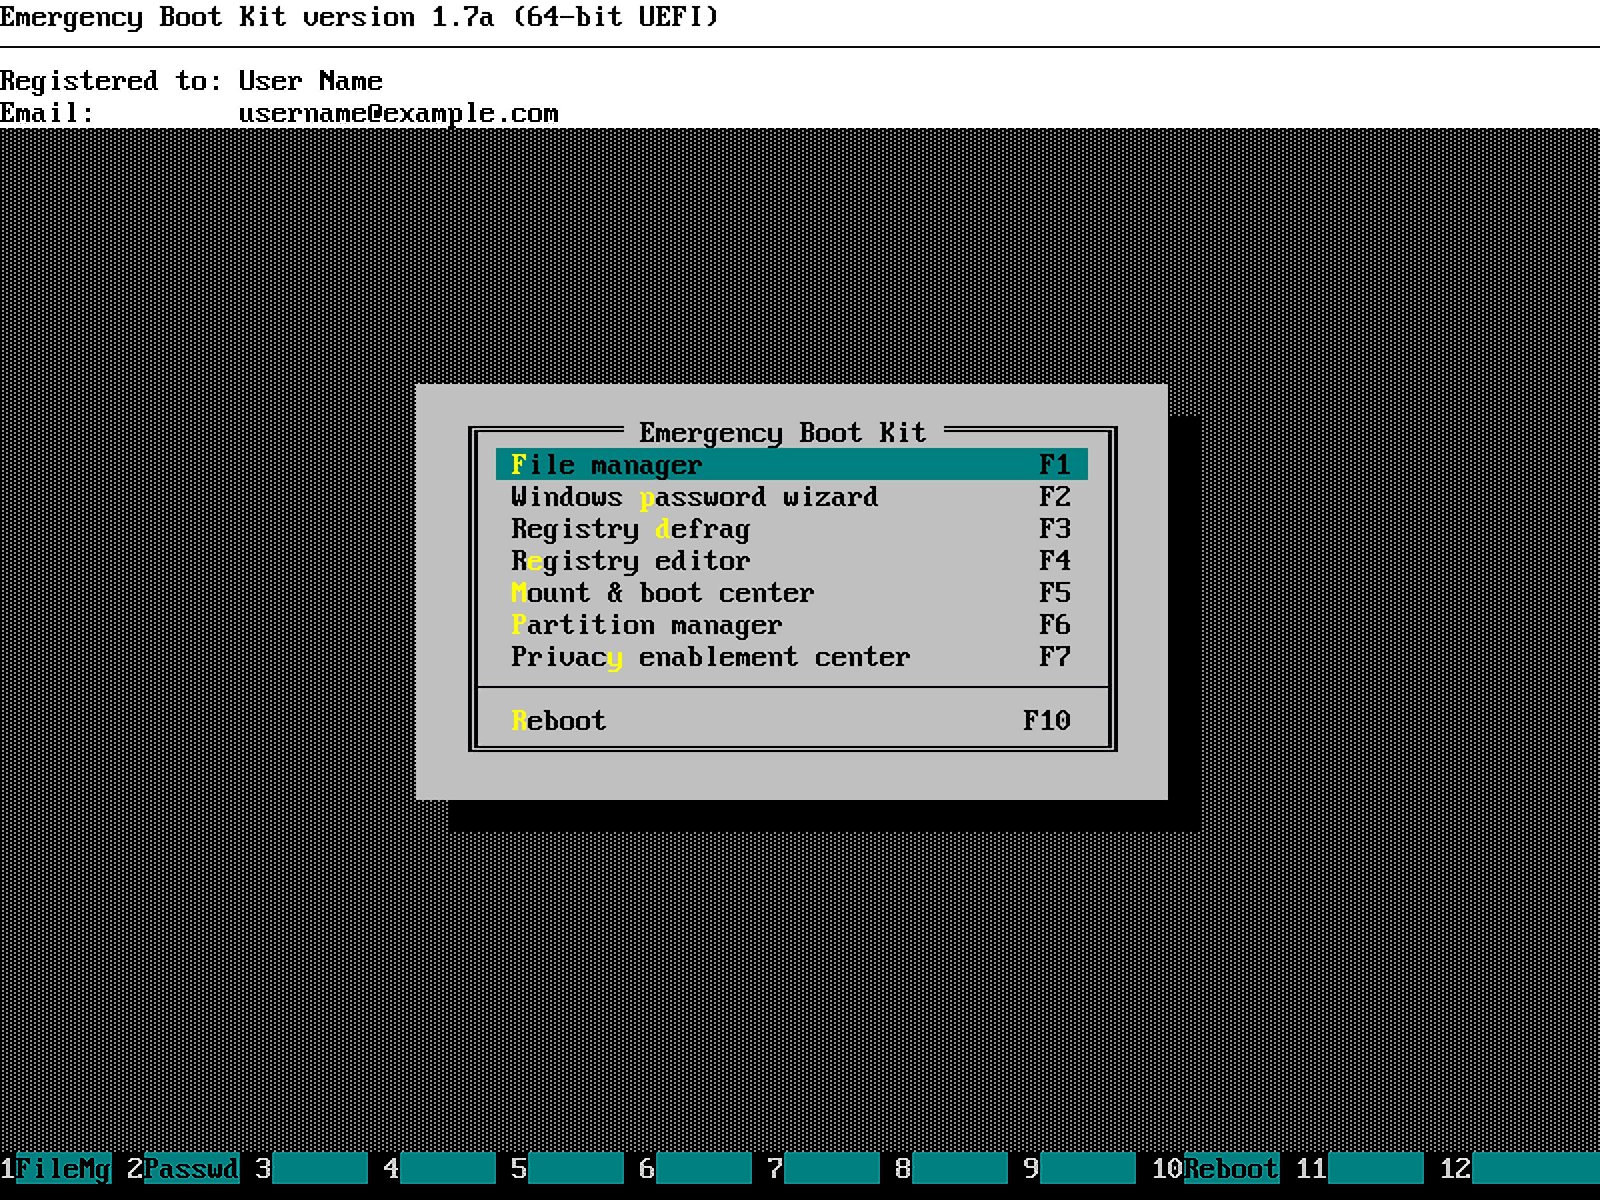Viewport: 1600px width, 1200px height.
Task: Select Mount & boot center
Action: [662, 593]
